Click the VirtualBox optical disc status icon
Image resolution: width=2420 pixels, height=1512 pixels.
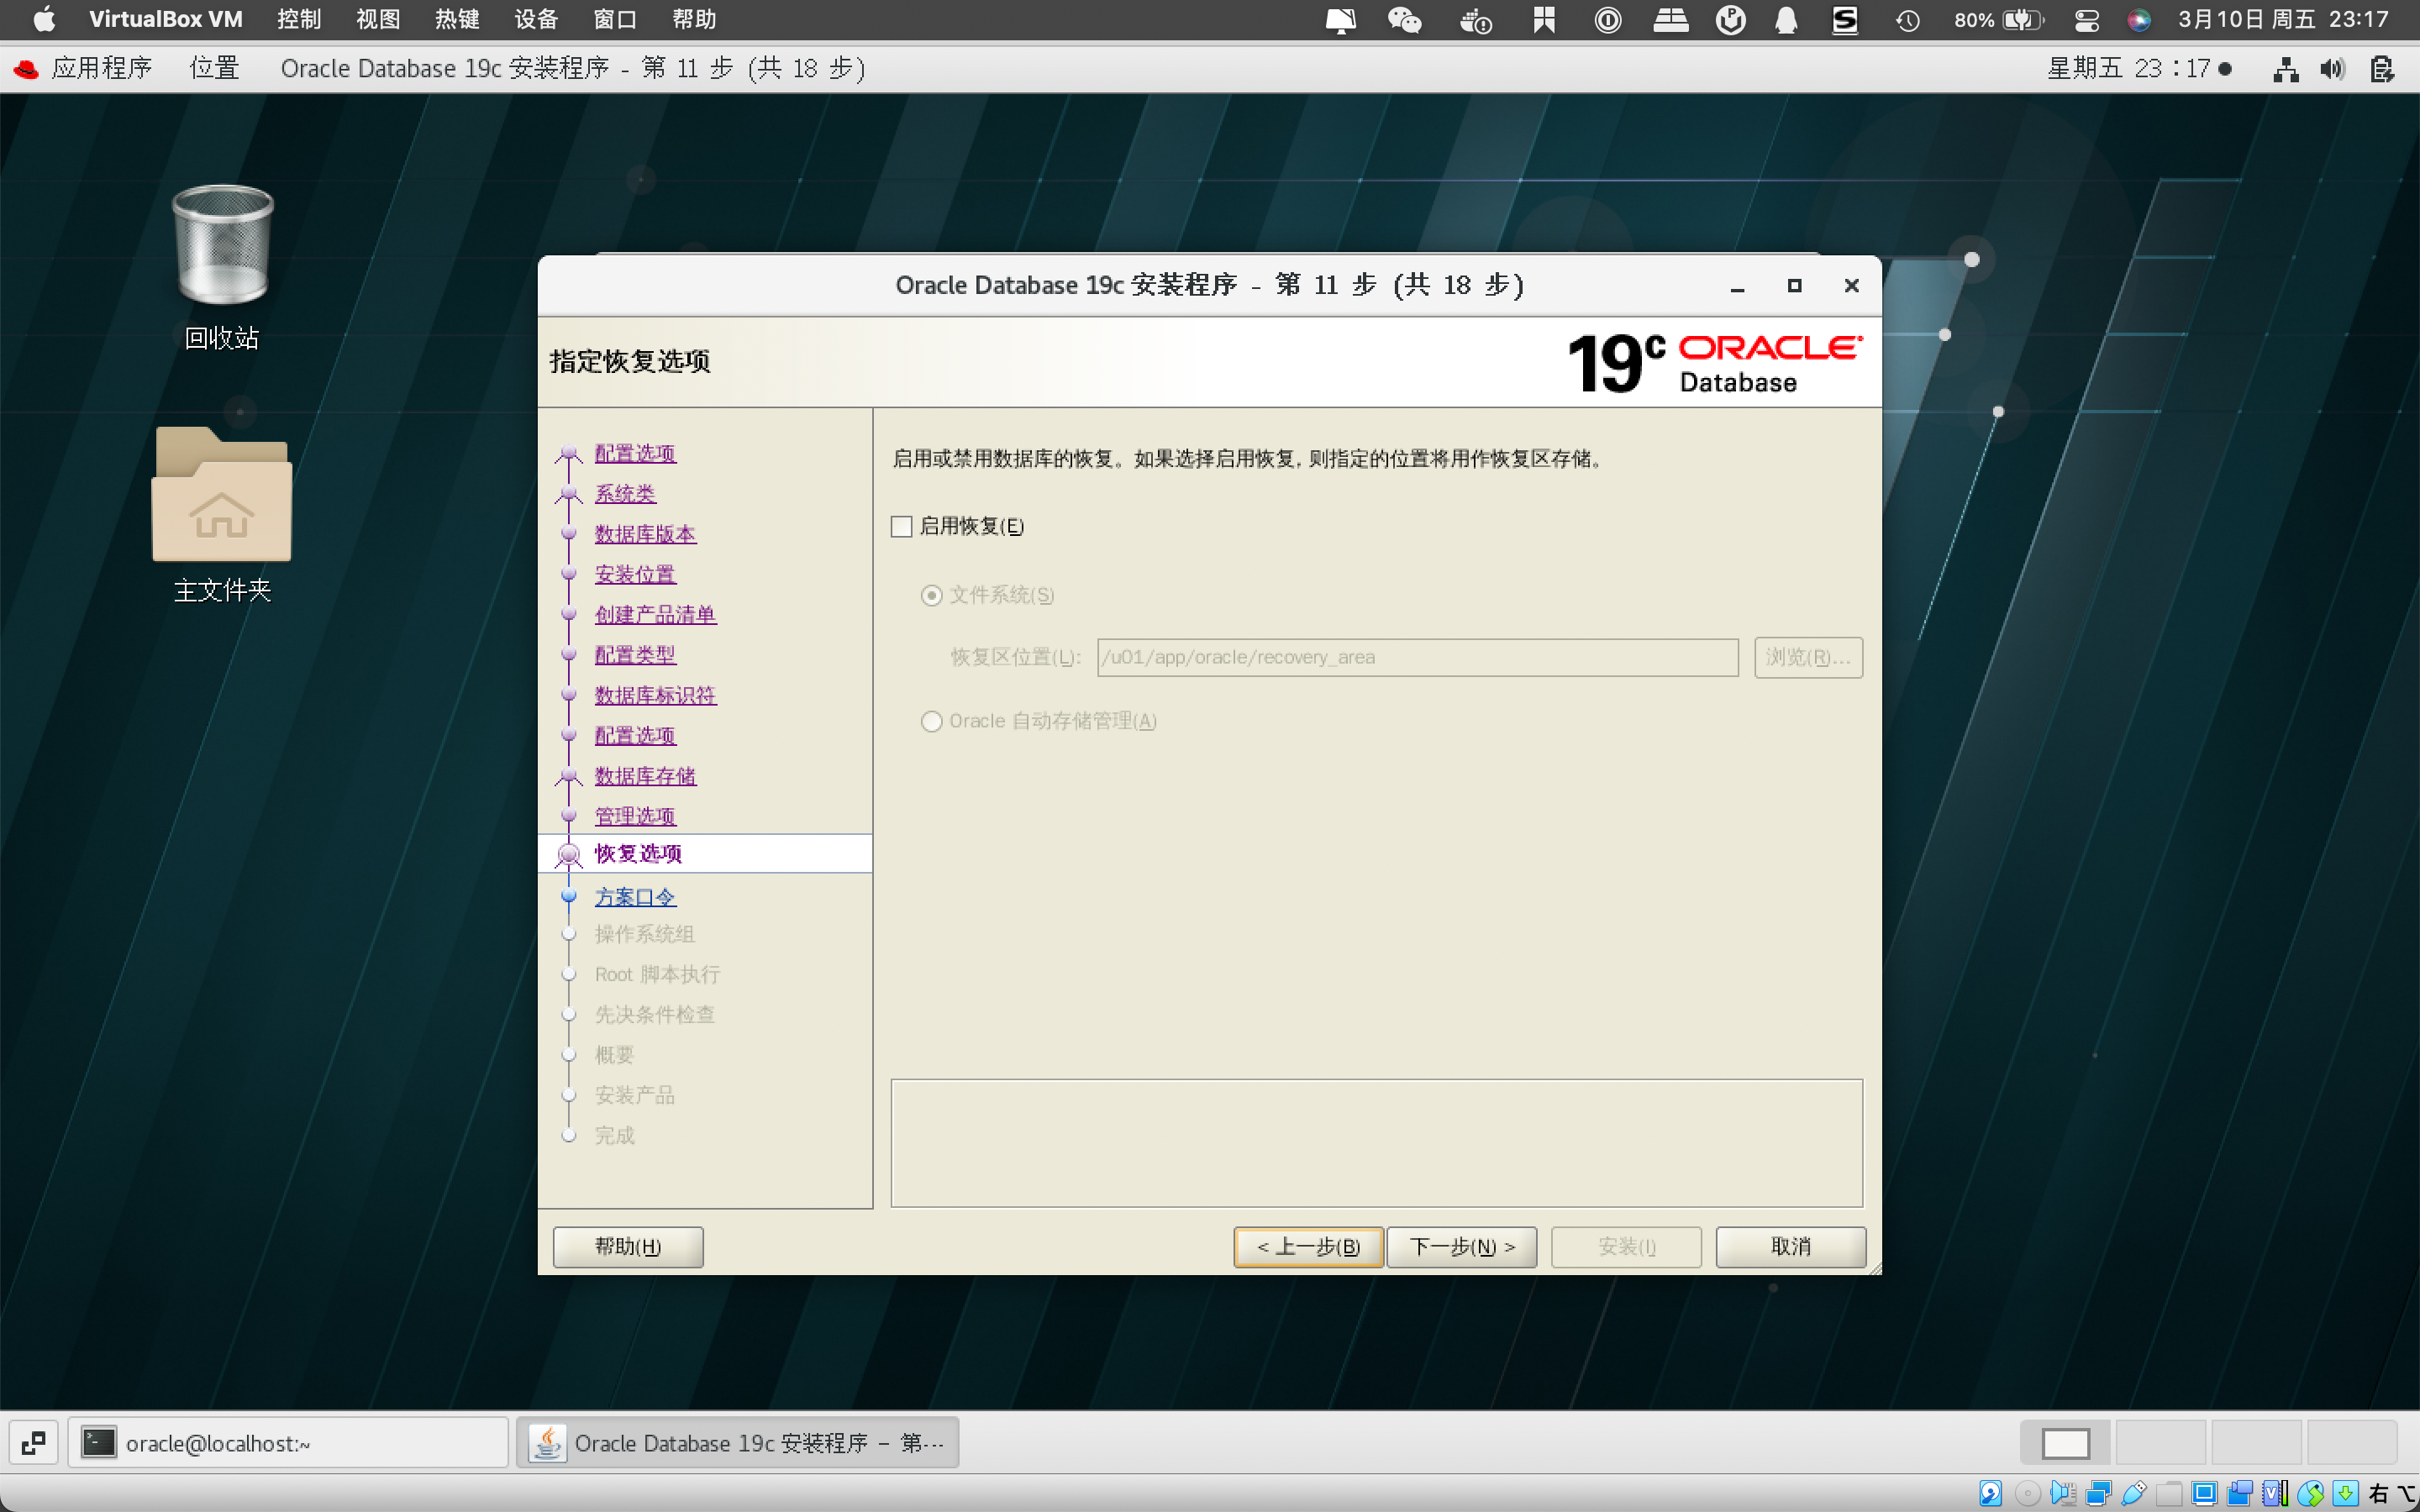pyautogui.click(x=2027, y=1494)
